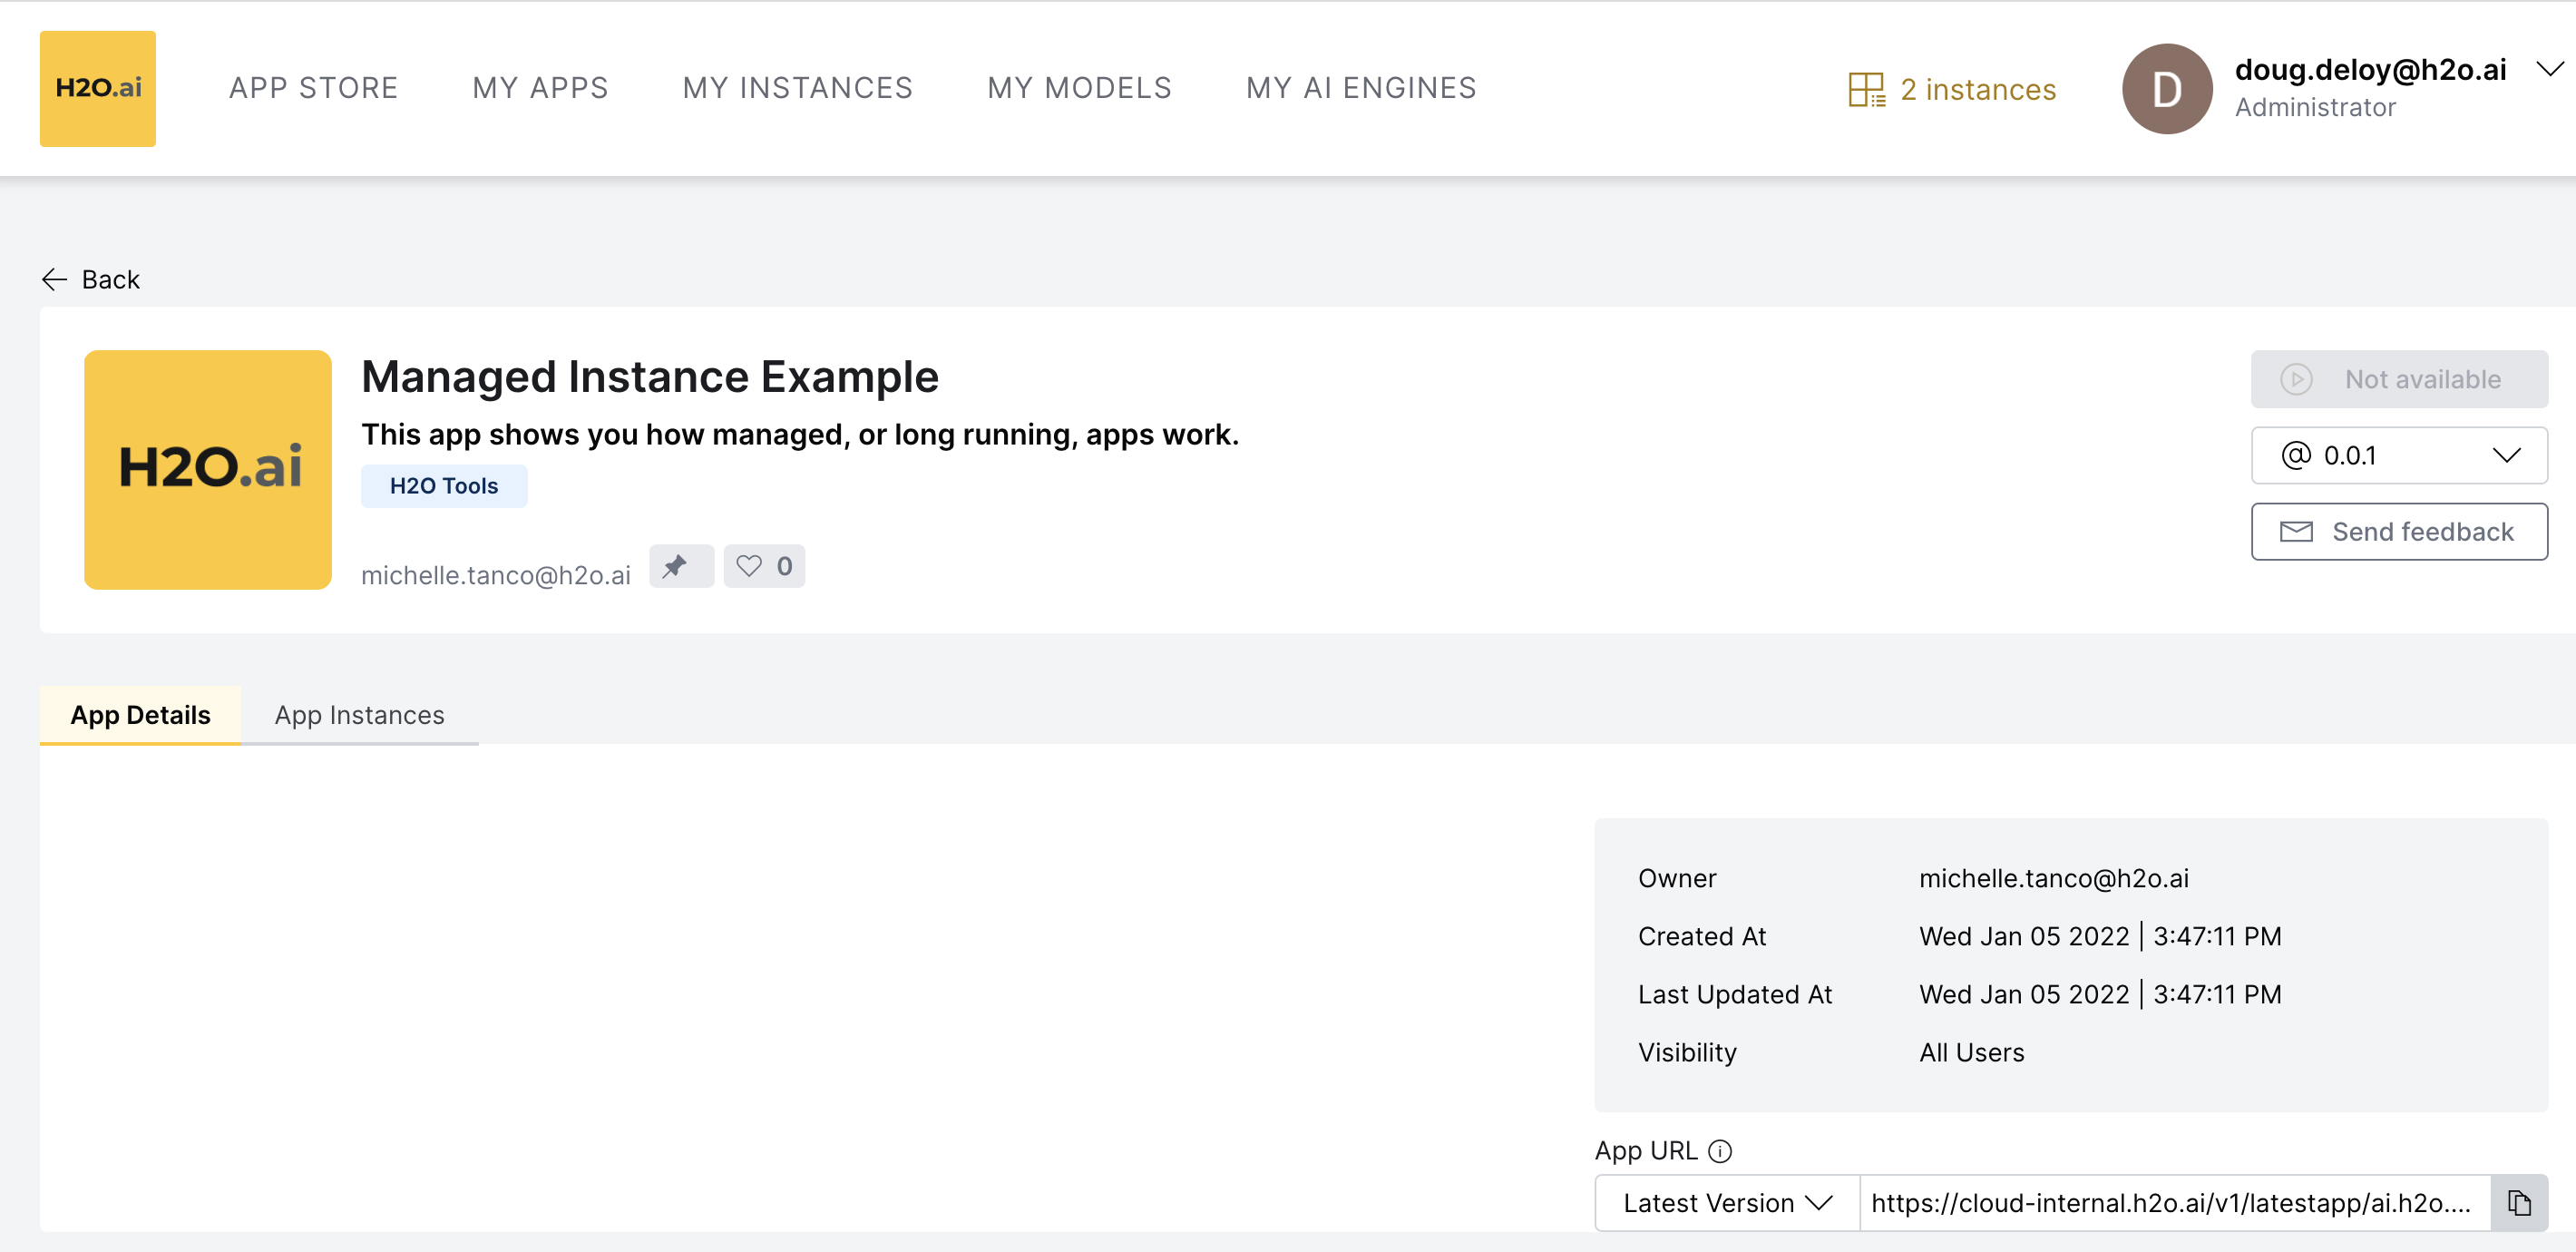The height and width of the screenshot is (1252, 2576).
Task: Click Owner value in details panel
Action: [2054, 878]
